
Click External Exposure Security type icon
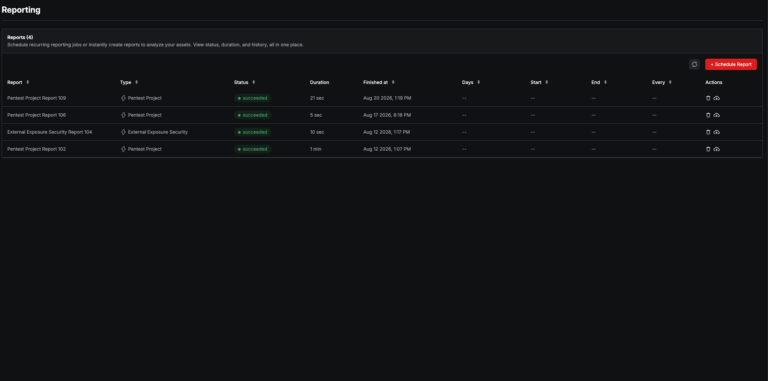pyautogui.click(x=123, y=132)
